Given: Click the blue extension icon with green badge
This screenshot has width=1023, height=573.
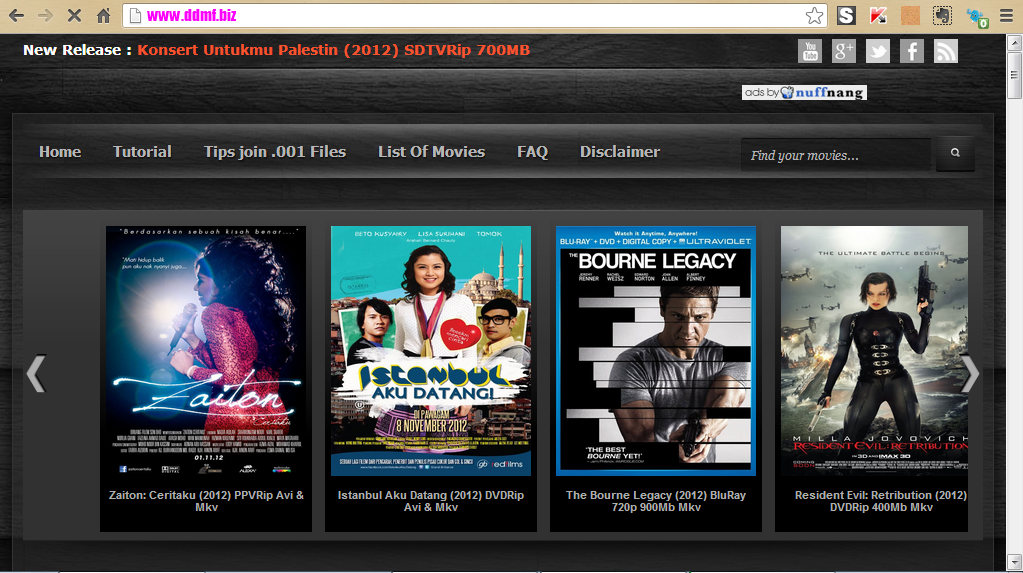Looking at the screenshot, I should tap(977, 16).
